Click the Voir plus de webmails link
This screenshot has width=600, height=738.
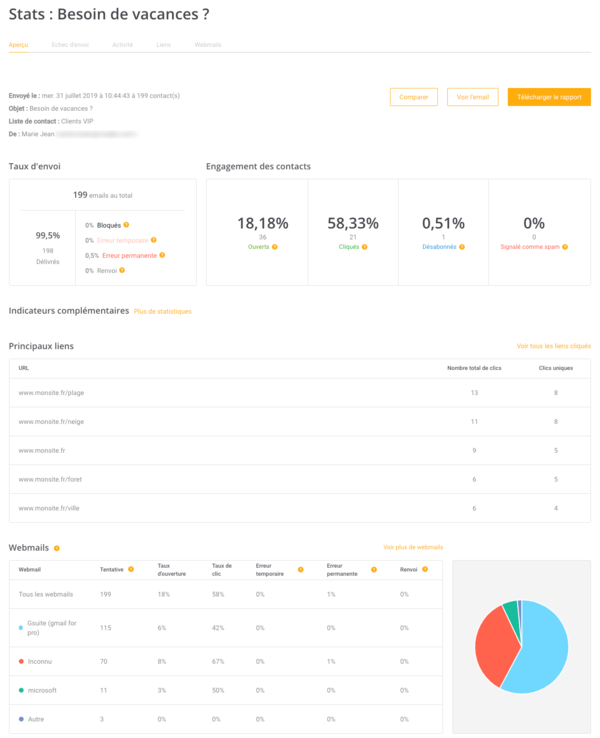[413, 547]
